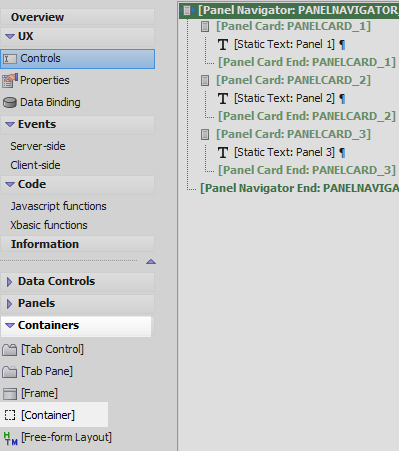
Task: Click the Controls icon in UX section
Action: 10,59
